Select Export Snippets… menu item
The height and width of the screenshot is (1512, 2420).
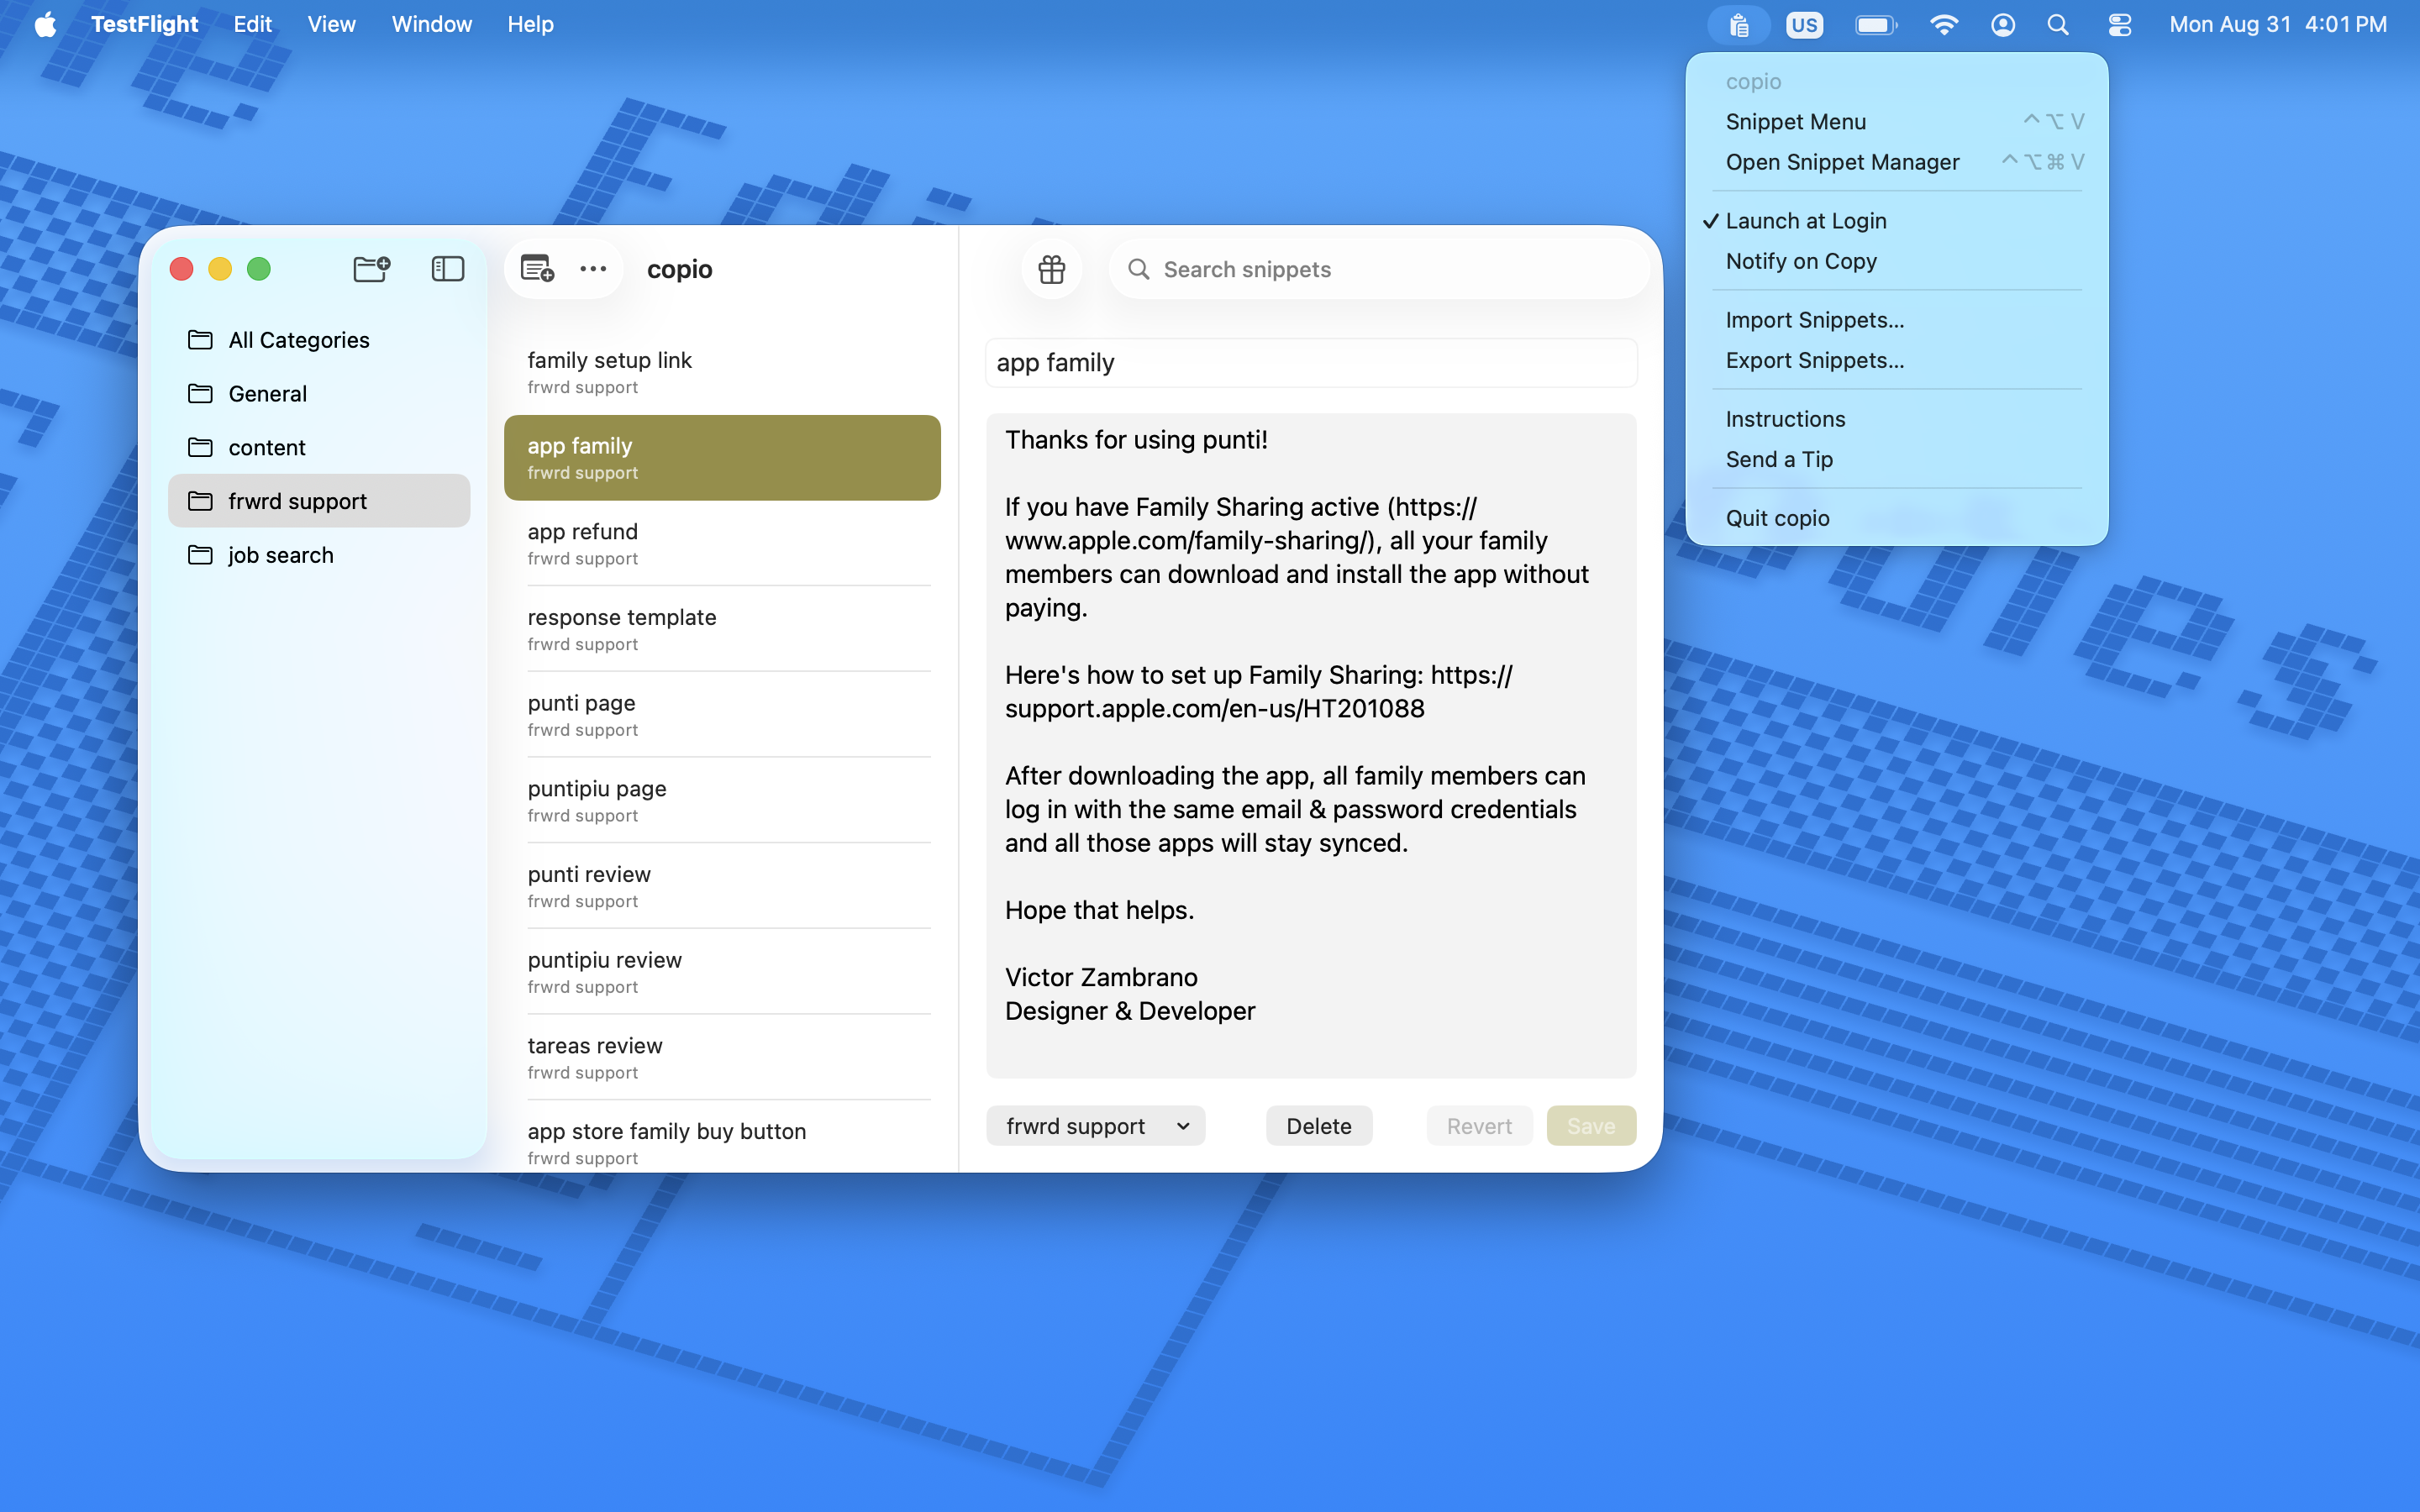tap(1896, 360)
